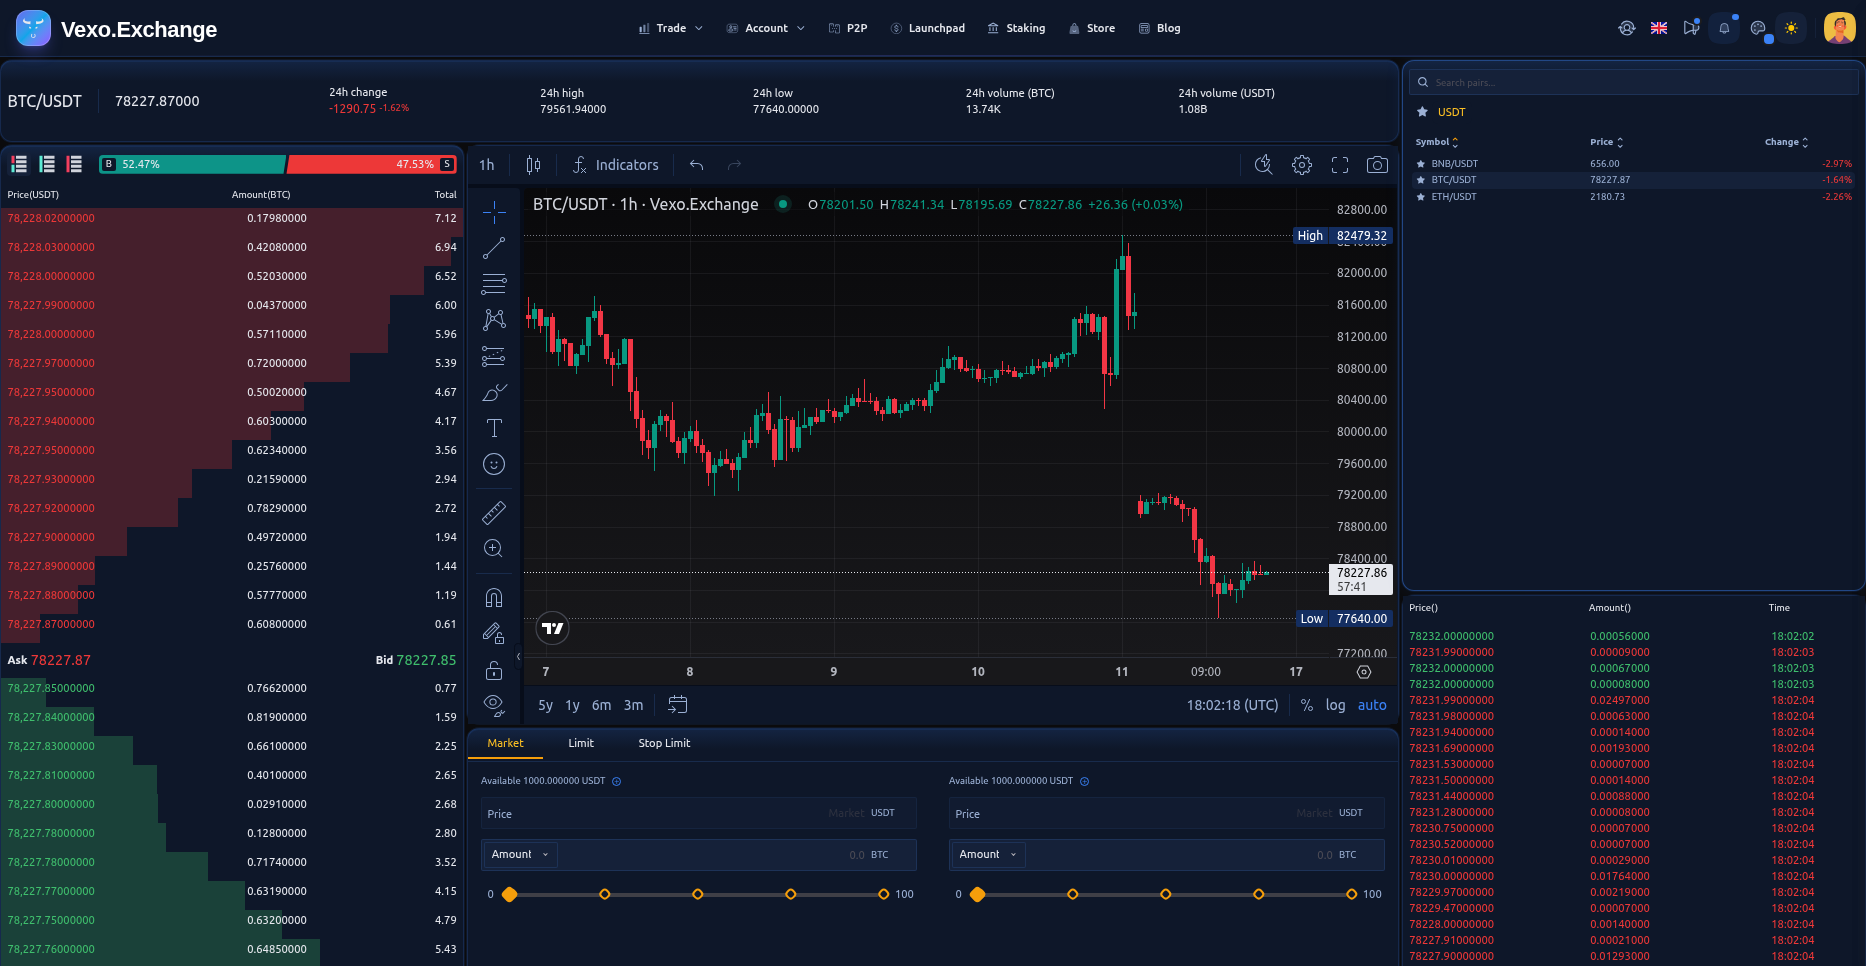1866x966 pixels.
Task: Select the Text annotation tool
Action: pos(494,428)
